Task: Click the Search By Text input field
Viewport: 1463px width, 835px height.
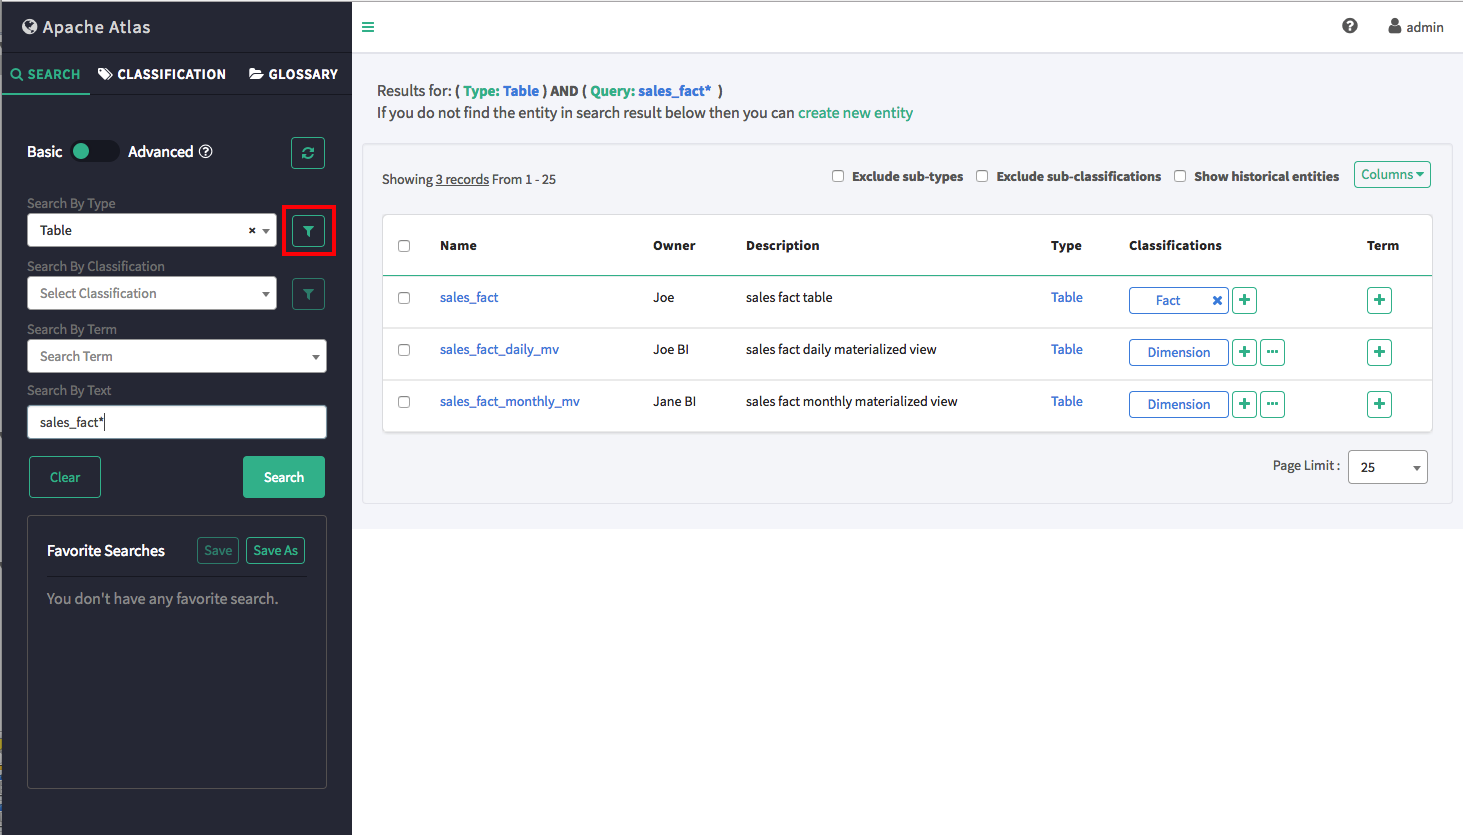Action: 177,422
